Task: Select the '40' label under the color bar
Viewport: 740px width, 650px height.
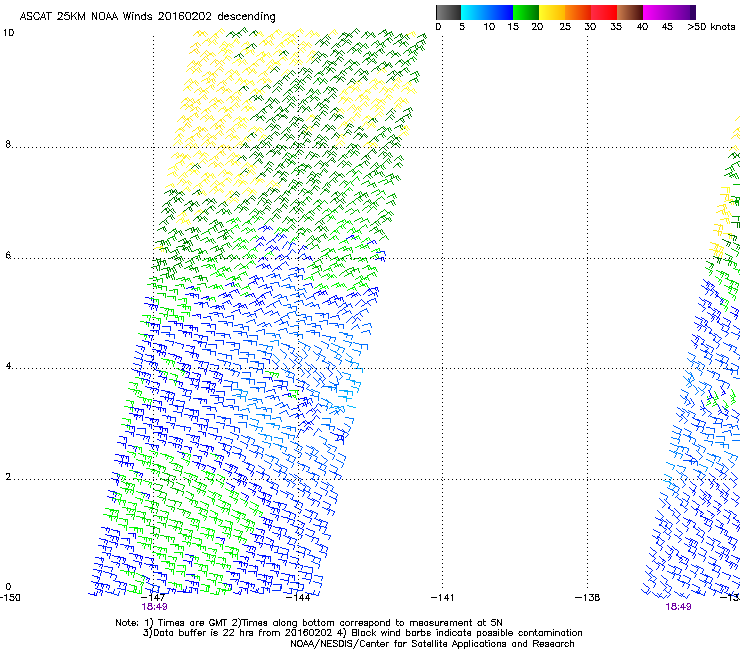Action: 642,27
